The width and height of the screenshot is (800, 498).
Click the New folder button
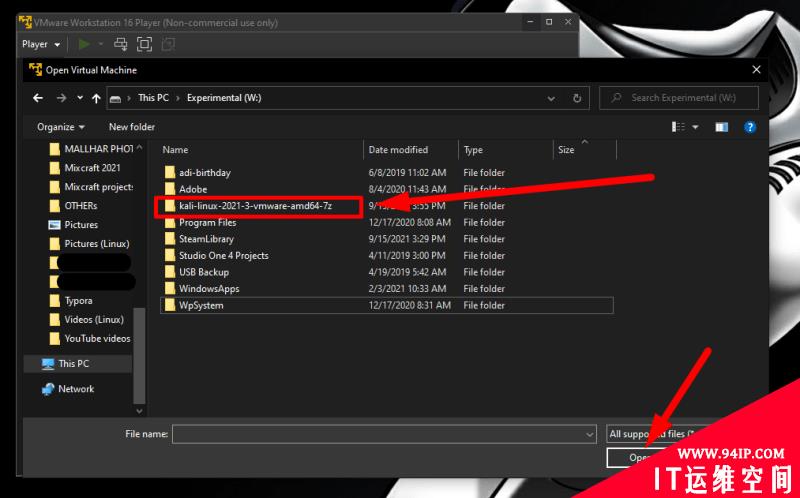pos(132,127)
